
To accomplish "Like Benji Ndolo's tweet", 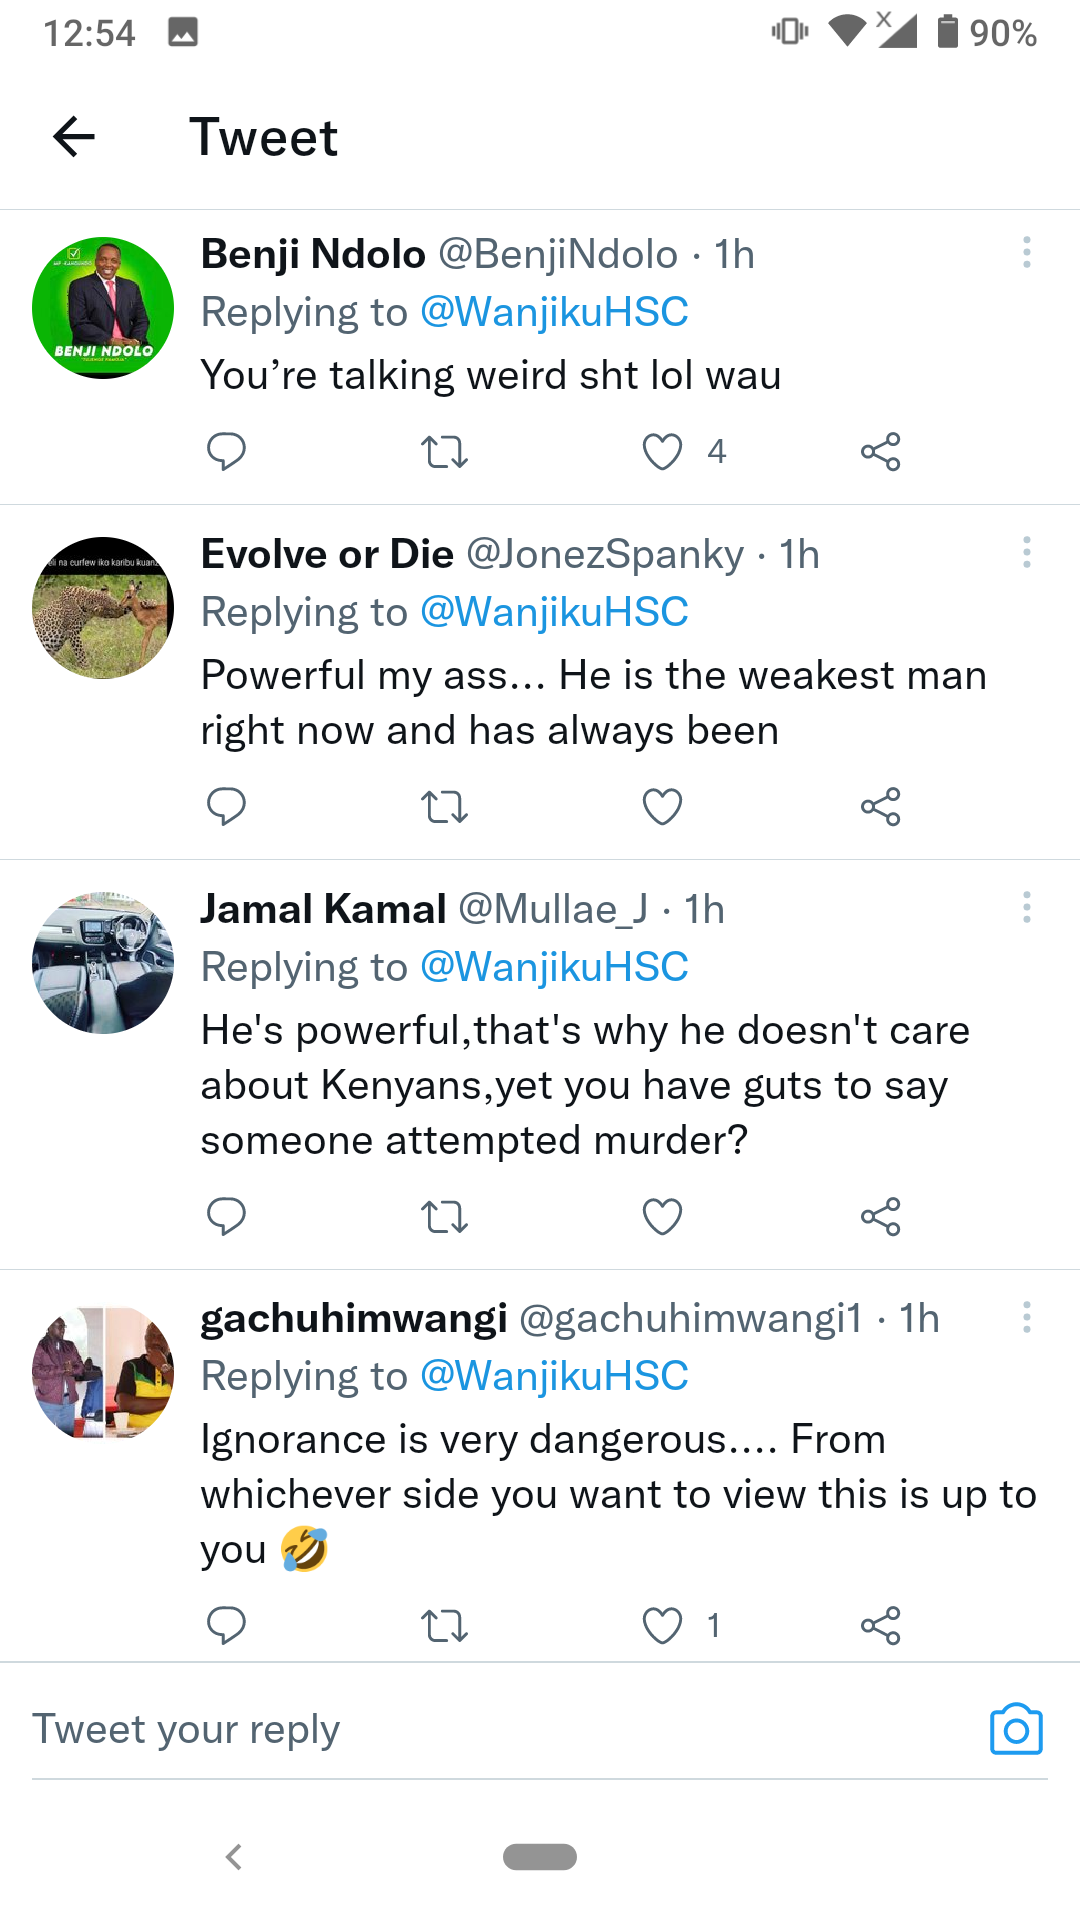I will pyautogui.click(x=662, y=452).
